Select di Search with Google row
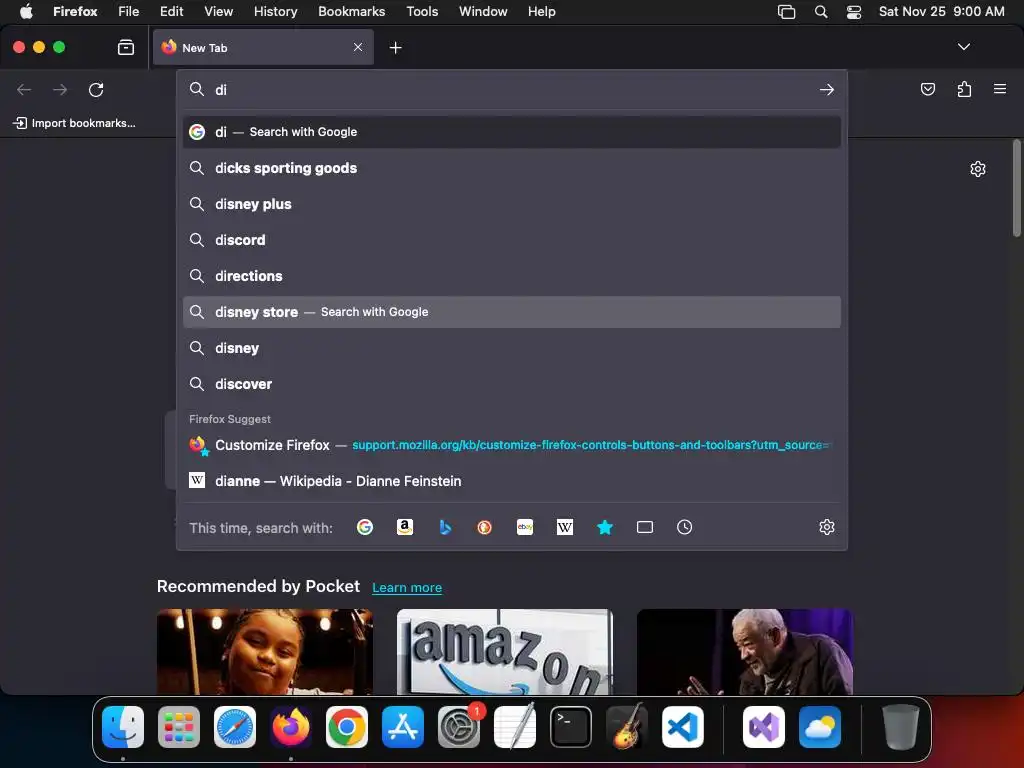The width and height of the screenshot is (1024, 768). pyautogui.click(x=512, y=132)
